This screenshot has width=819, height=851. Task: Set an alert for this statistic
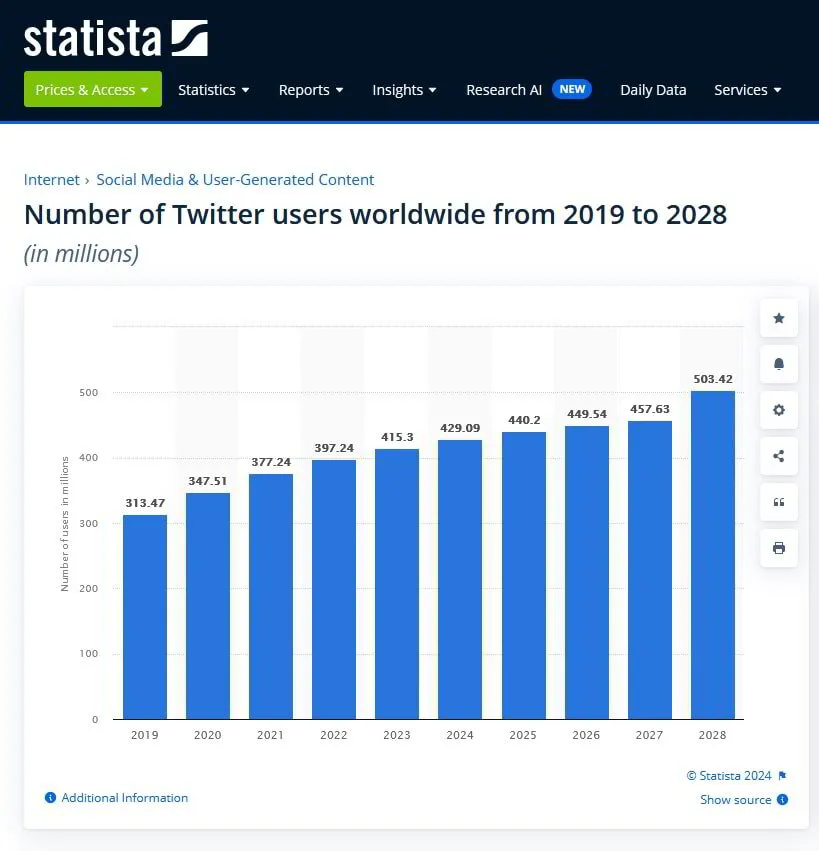coord(778,364)
